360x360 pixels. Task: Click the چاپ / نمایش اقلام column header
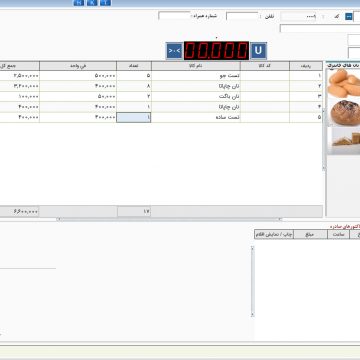tap(274, 234)
